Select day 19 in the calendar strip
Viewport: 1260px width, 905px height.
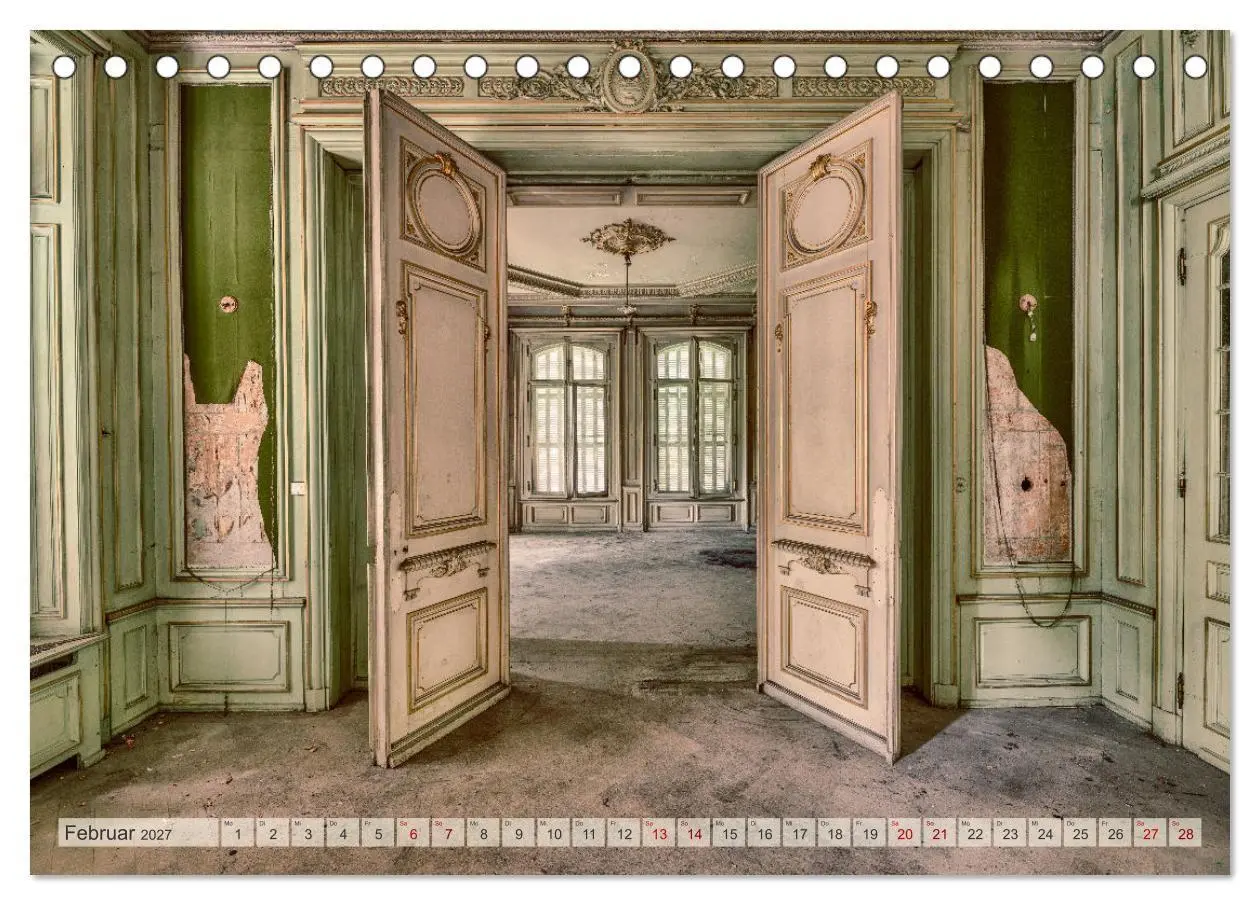868,833
